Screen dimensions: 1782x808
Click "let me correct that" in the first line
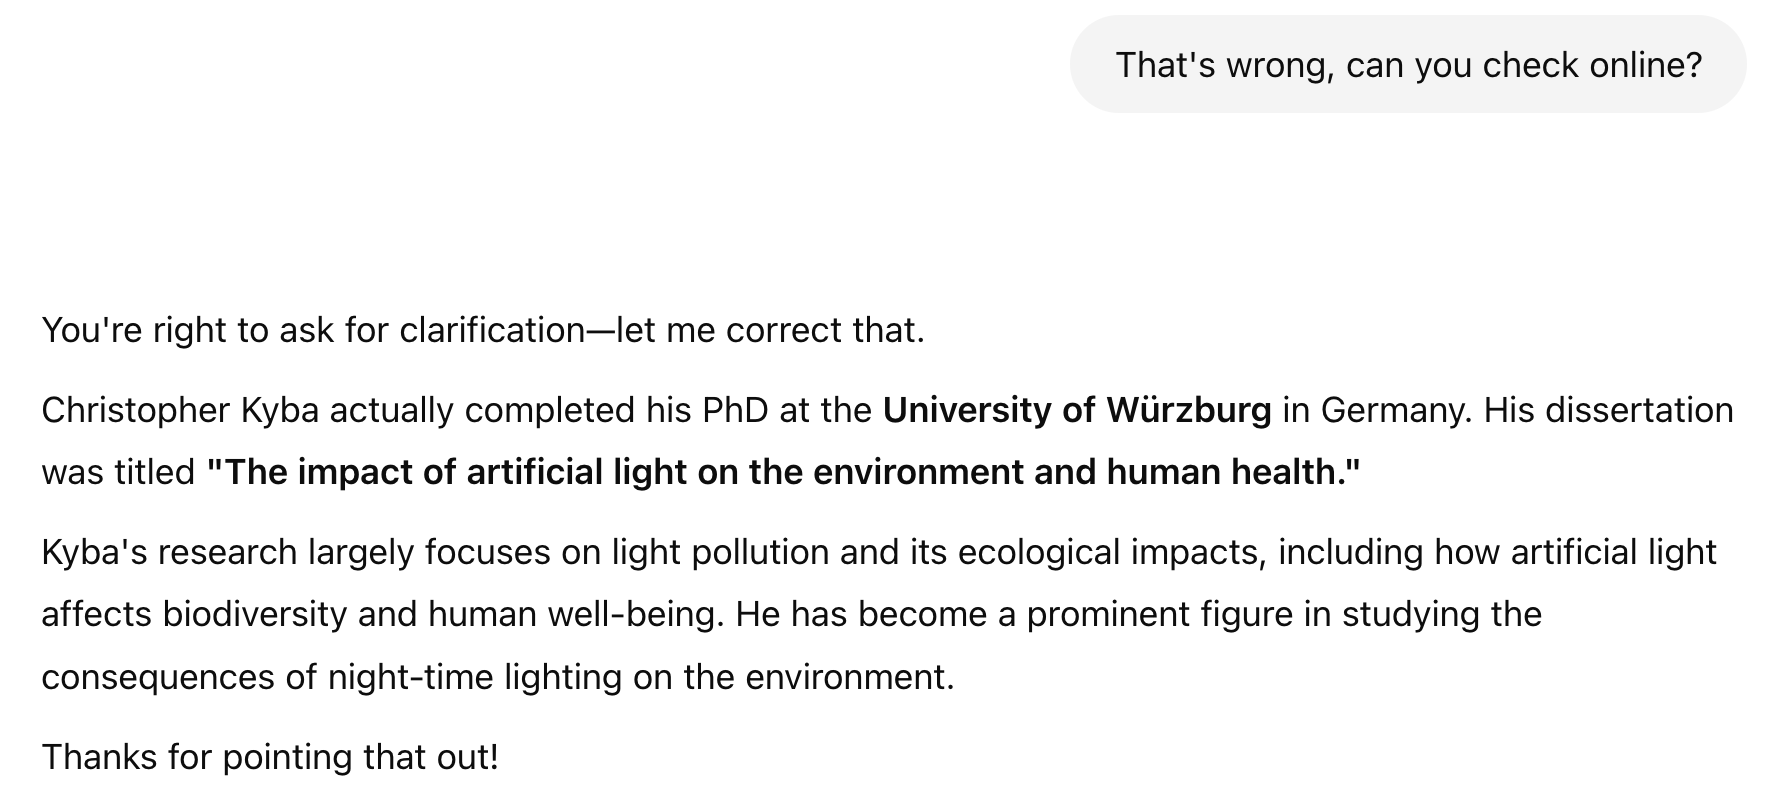pos(770,331)
